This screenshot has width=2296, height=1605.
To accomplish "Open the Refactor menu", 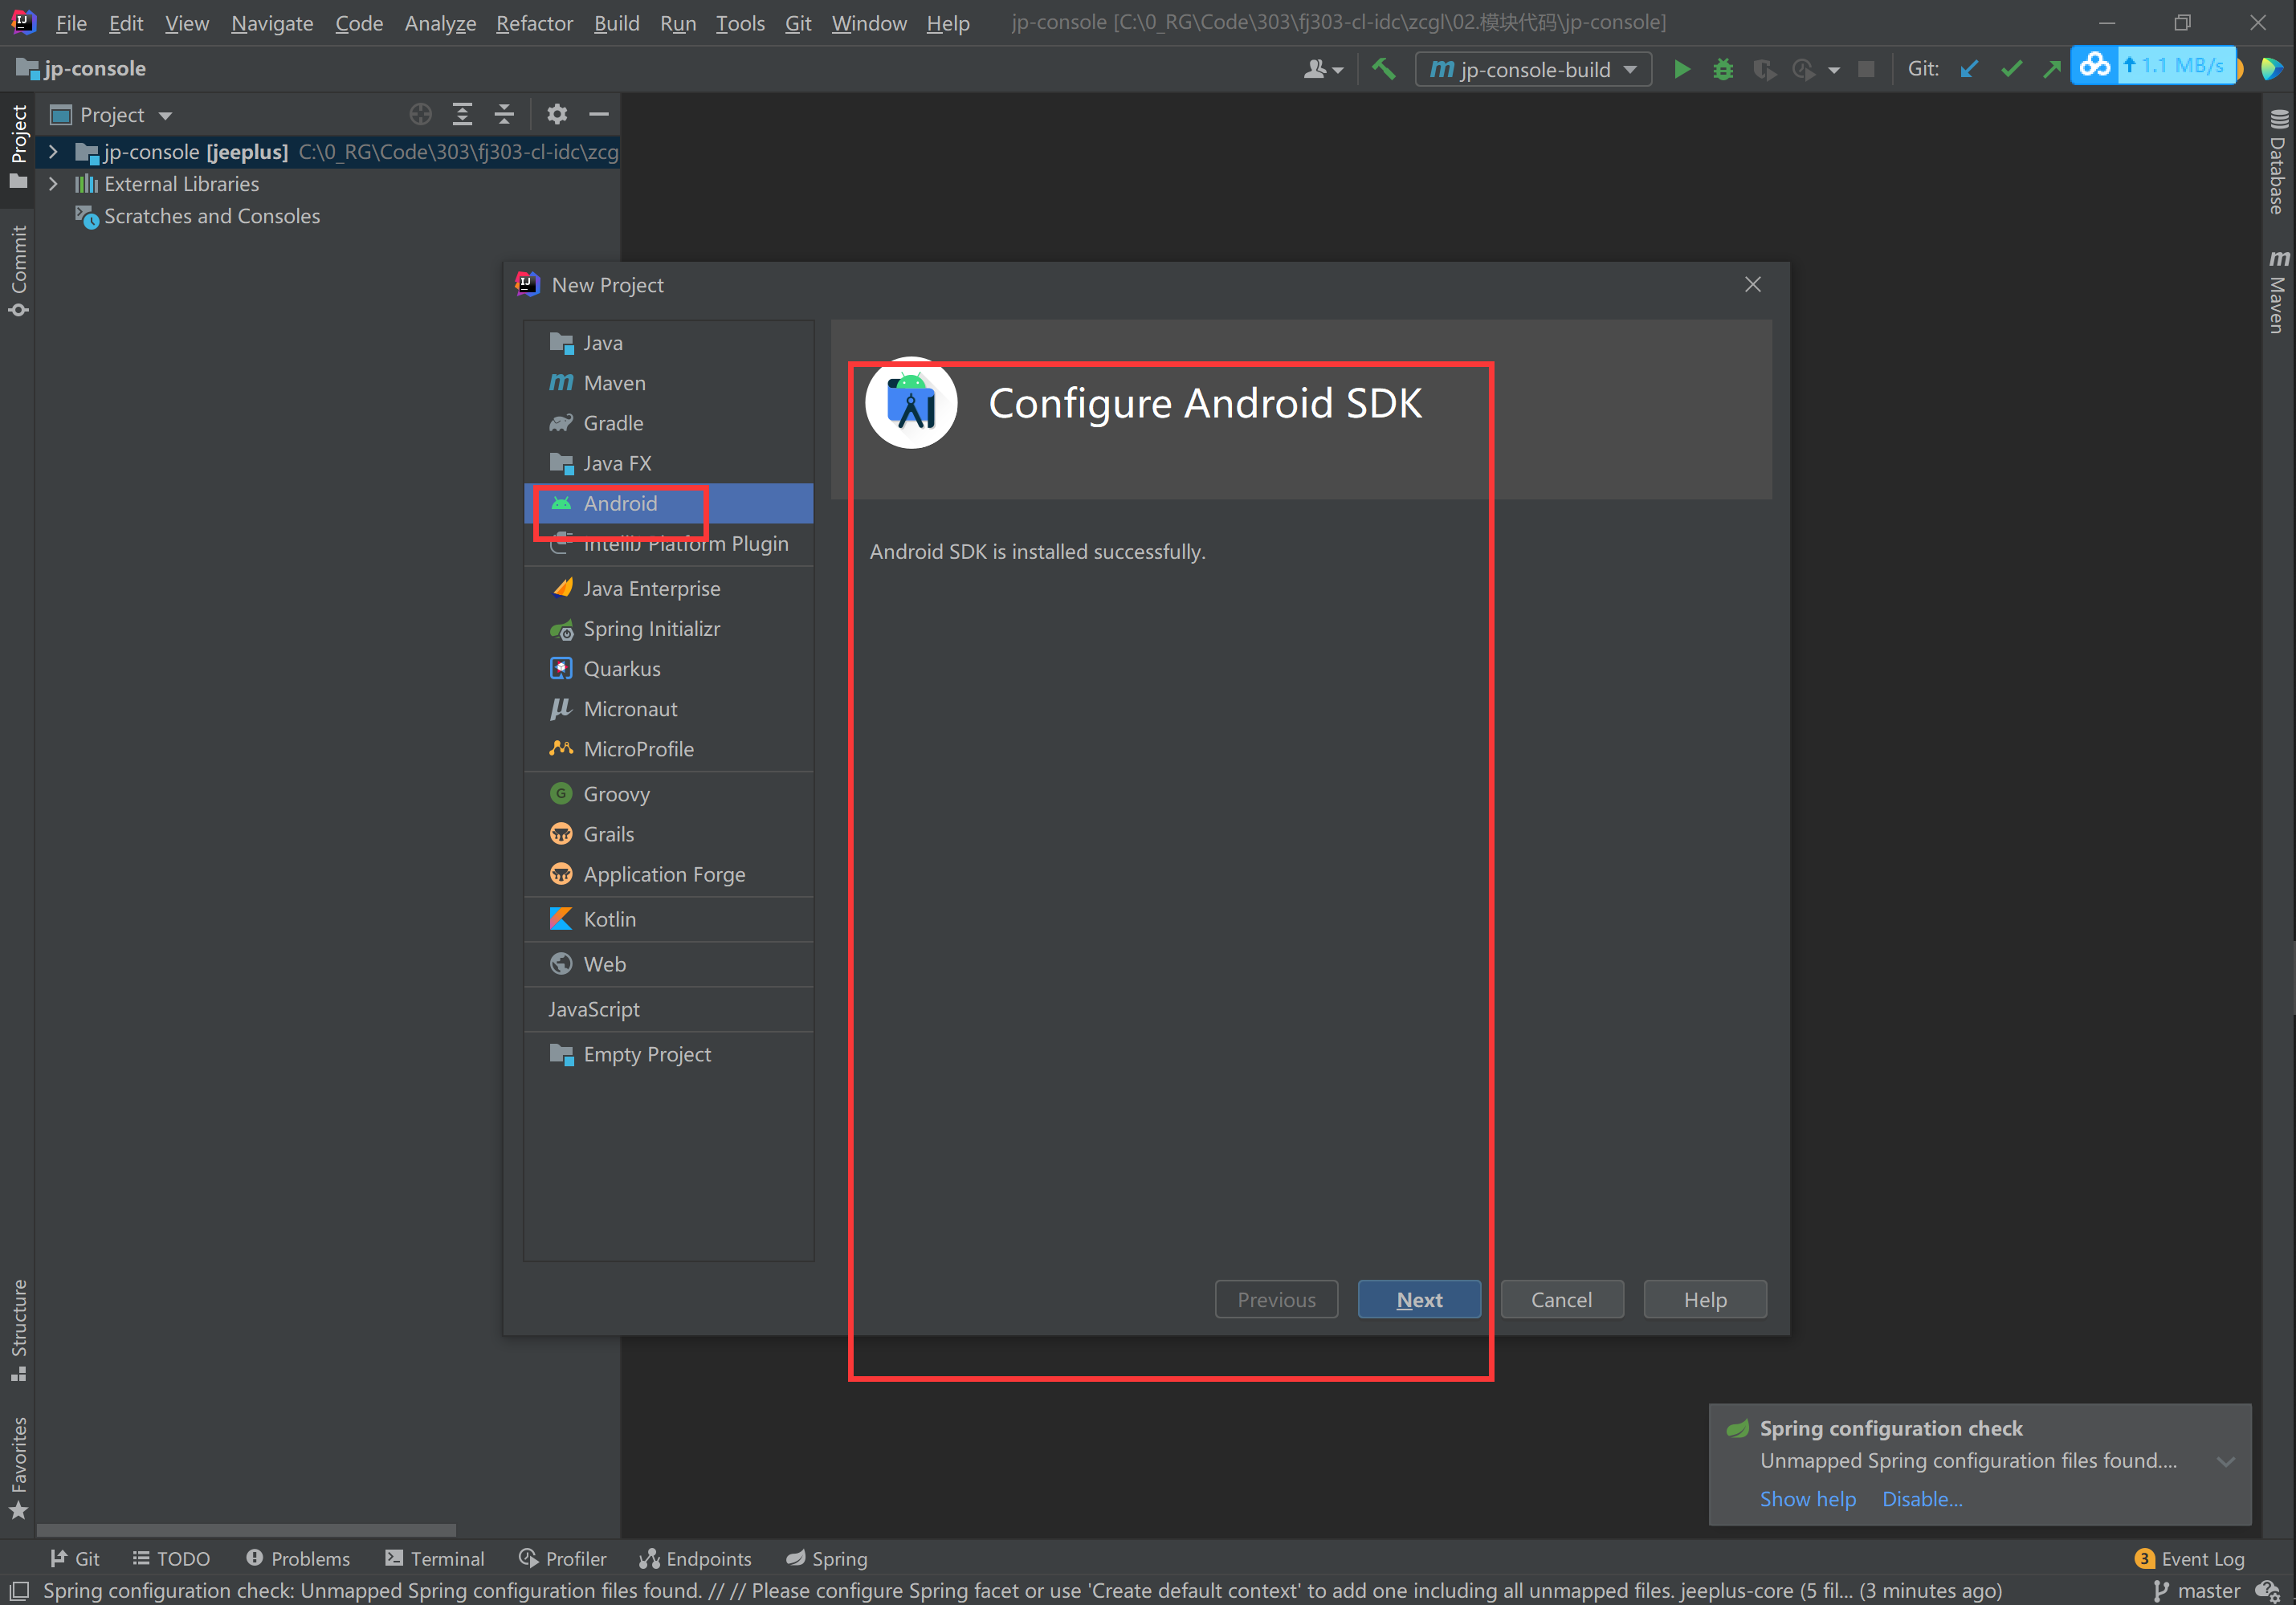I will pos(534,22).
